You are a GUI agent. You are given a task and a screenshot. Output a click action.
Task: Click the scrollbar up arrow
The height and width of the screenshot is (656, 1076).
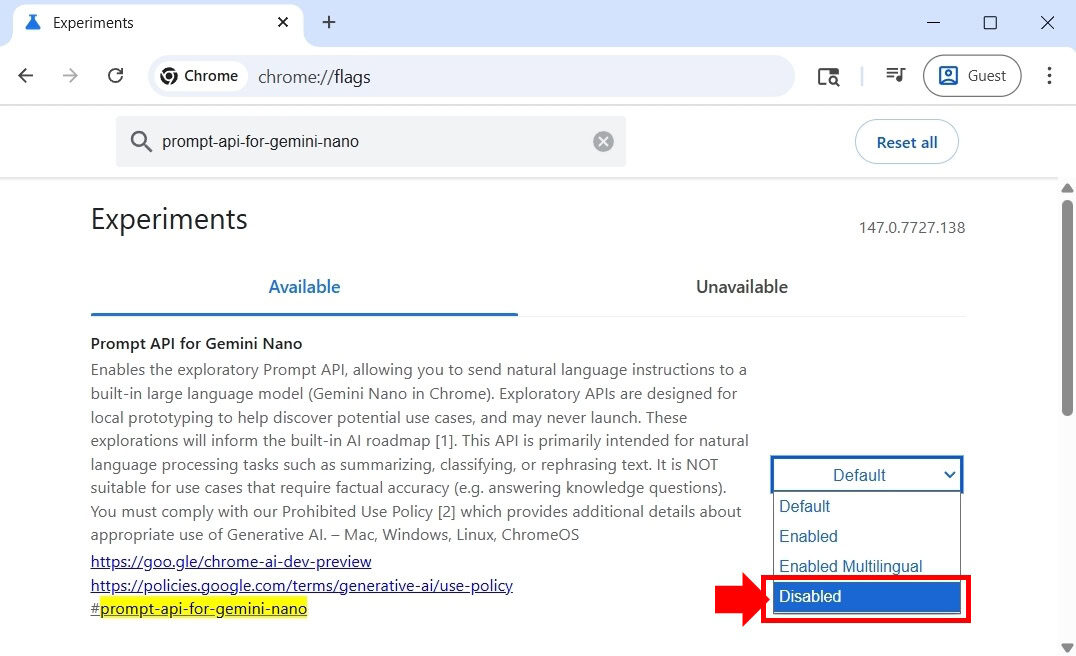pyautogui.click(x=1067, y=188)
